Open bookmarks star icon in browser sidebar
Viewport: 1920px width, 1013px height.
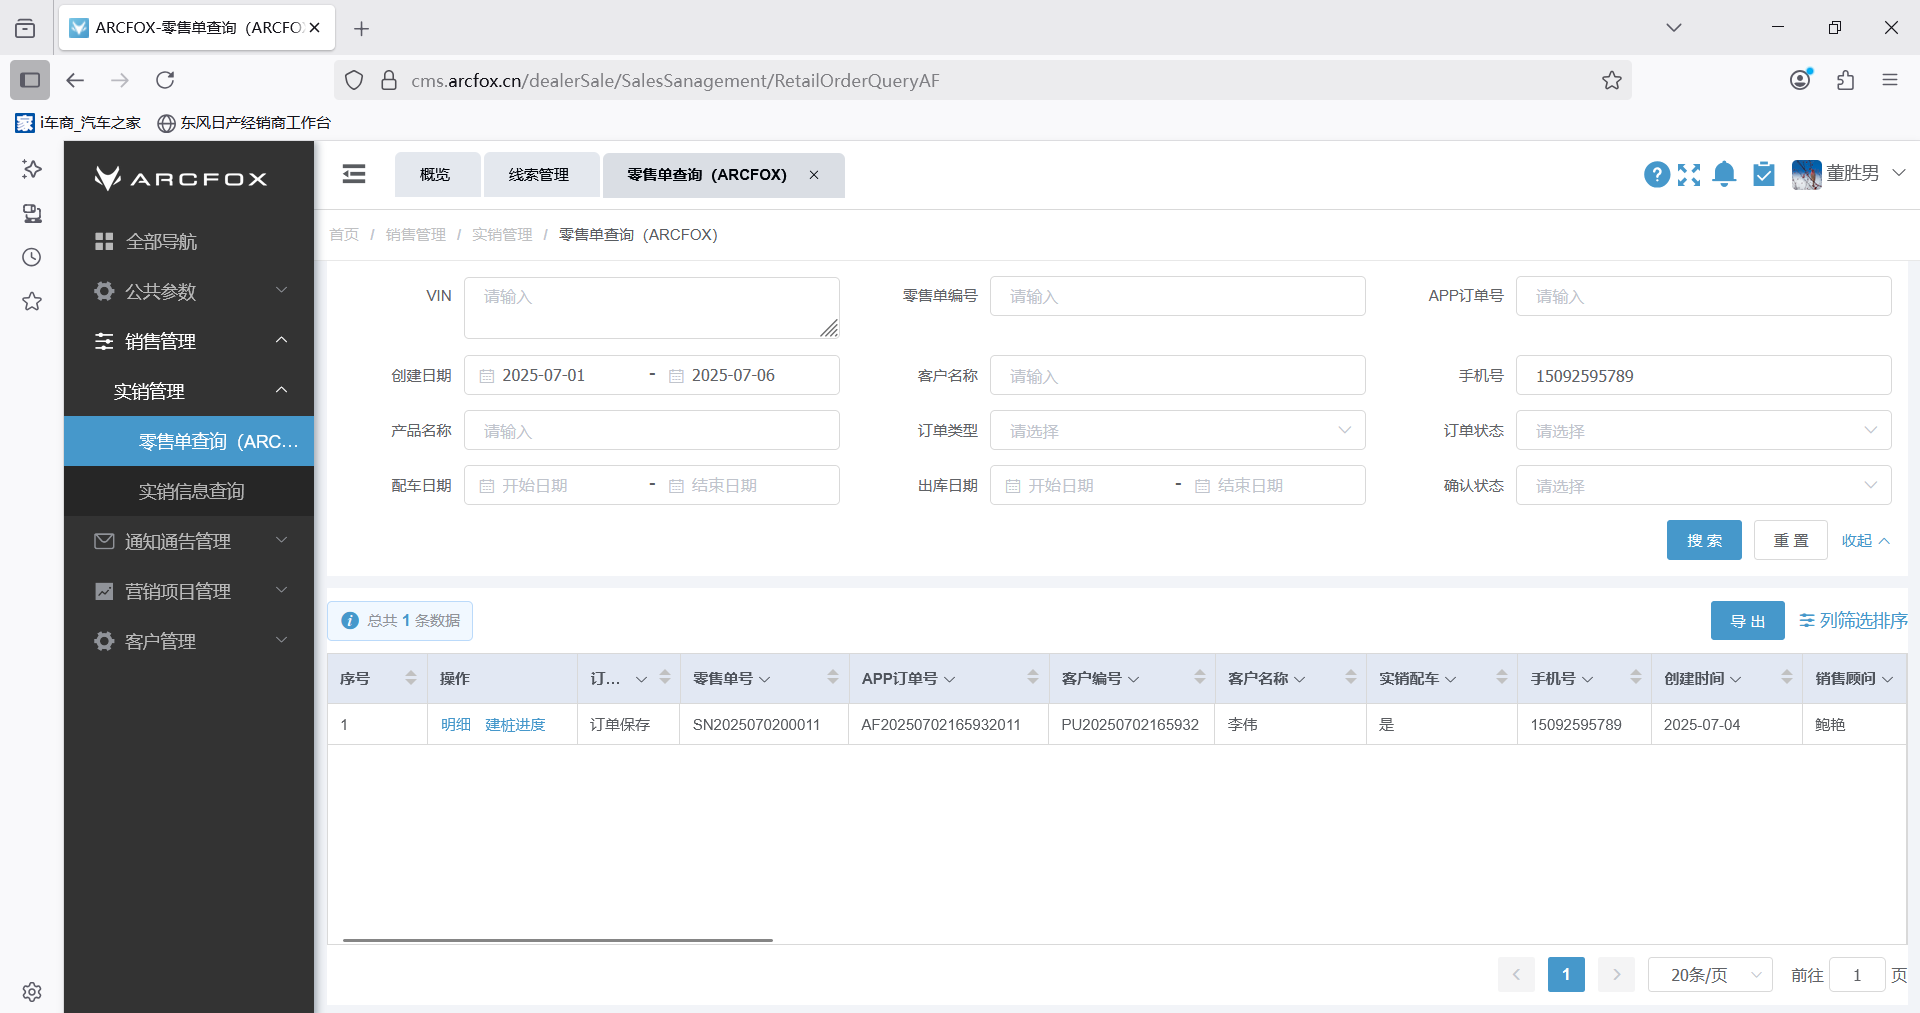click(x=32, y=301)
